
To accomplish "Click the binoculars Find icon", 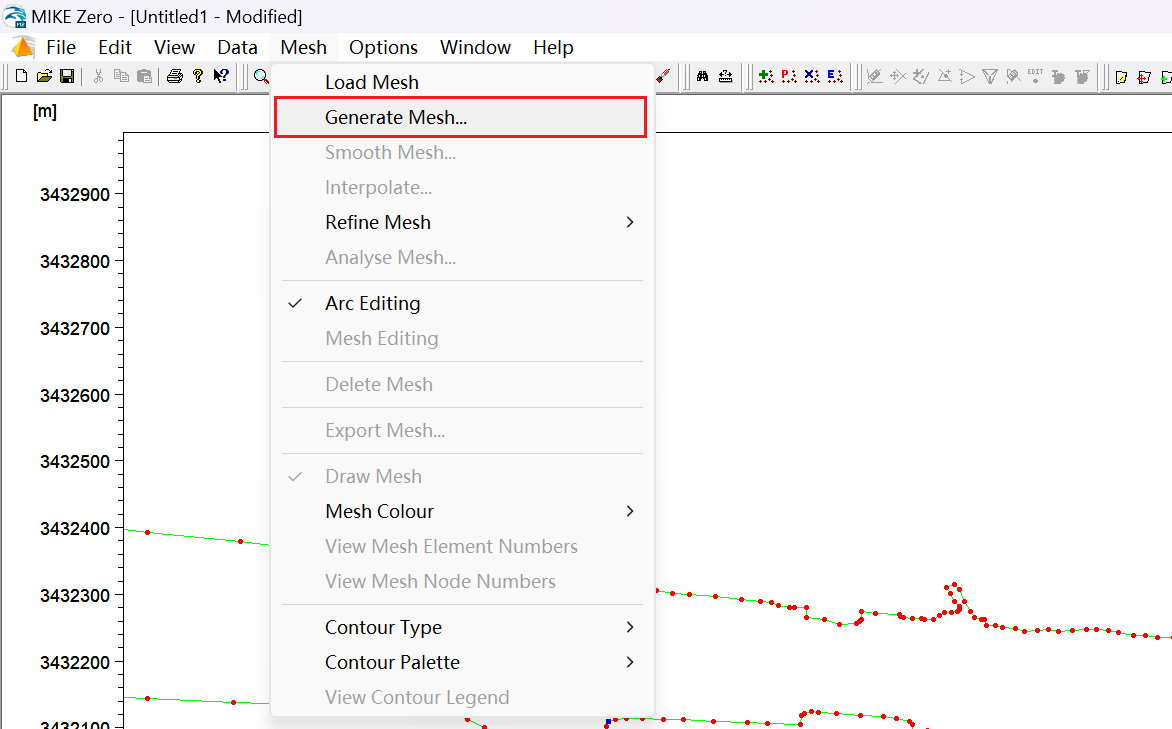I will [703, 76].
